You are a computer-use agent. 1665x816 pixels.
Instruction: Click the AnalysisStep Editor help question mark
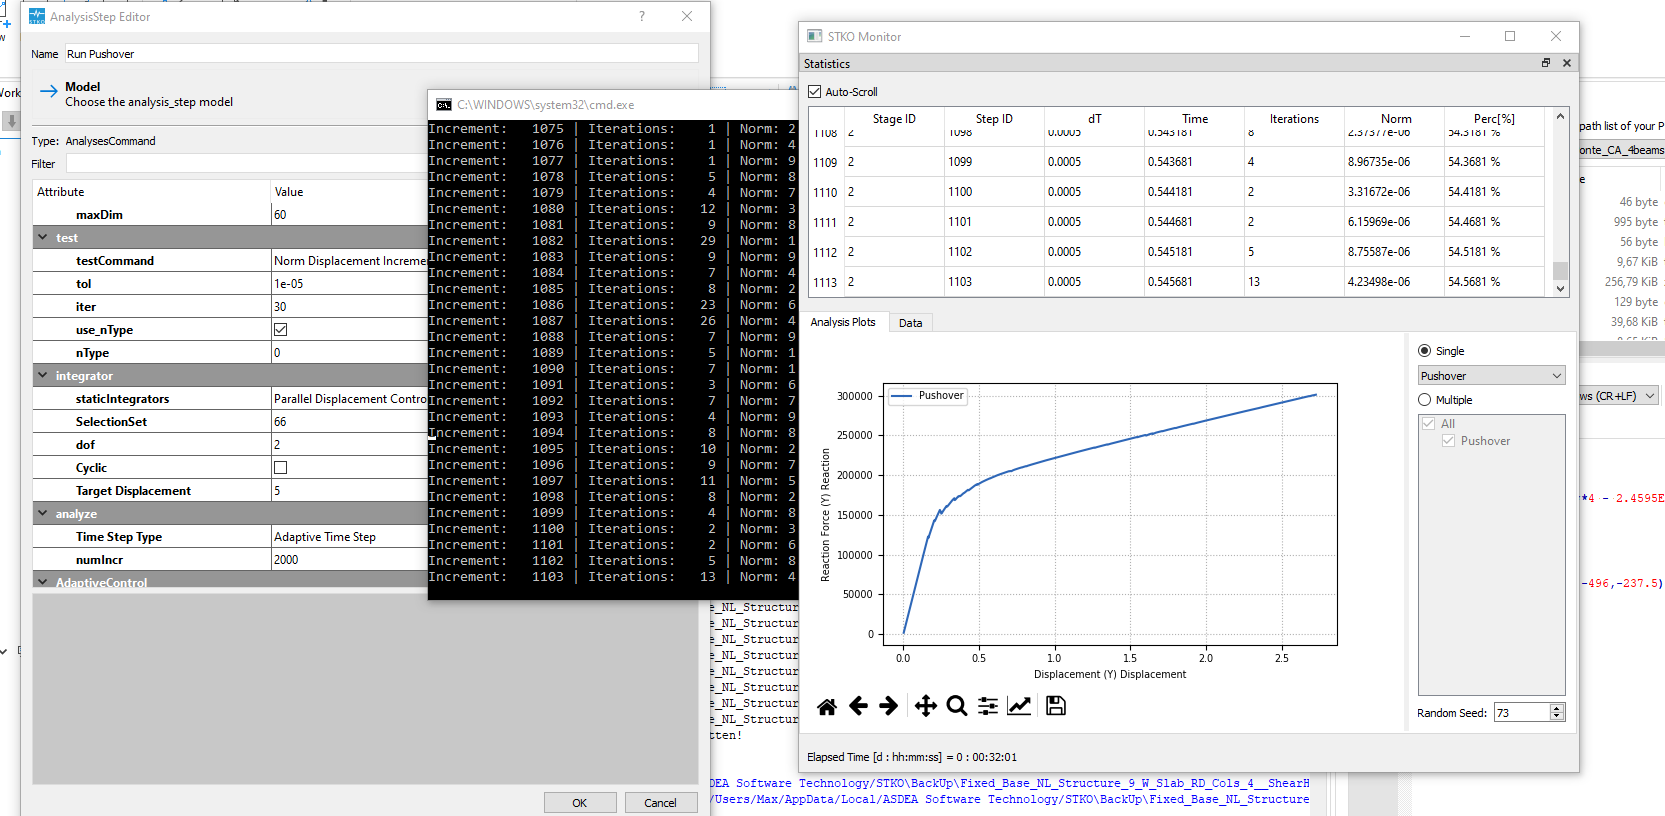click(x=642, y=16)
